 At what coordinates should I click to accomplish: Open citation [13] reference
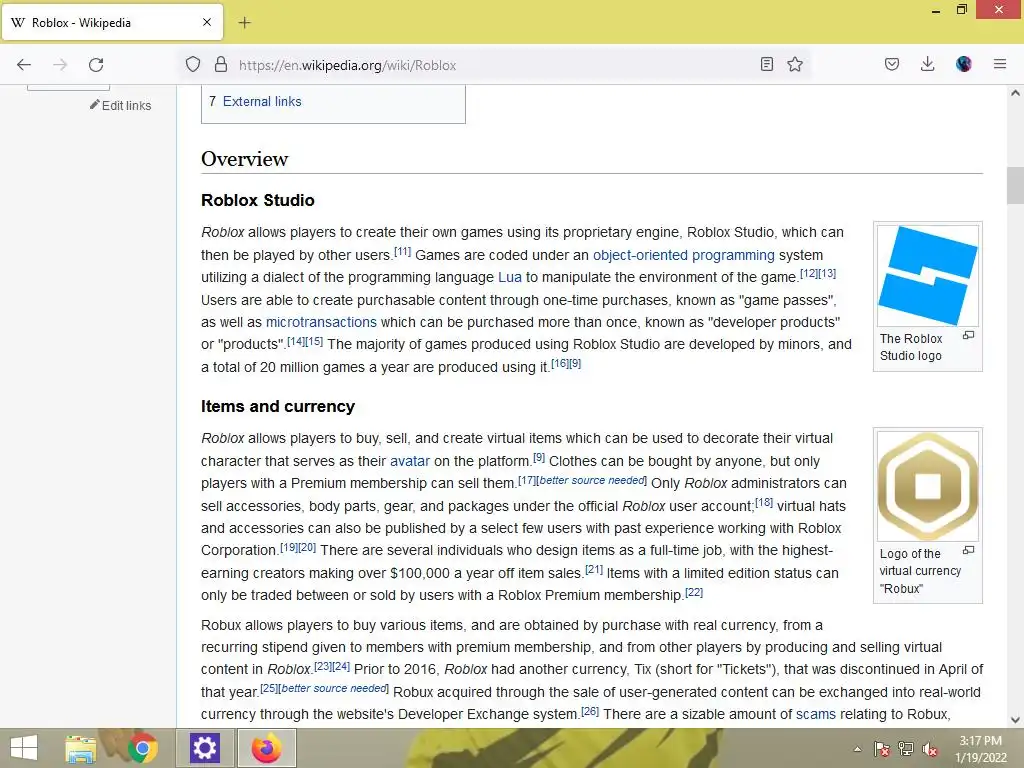(x=827, y=273)
